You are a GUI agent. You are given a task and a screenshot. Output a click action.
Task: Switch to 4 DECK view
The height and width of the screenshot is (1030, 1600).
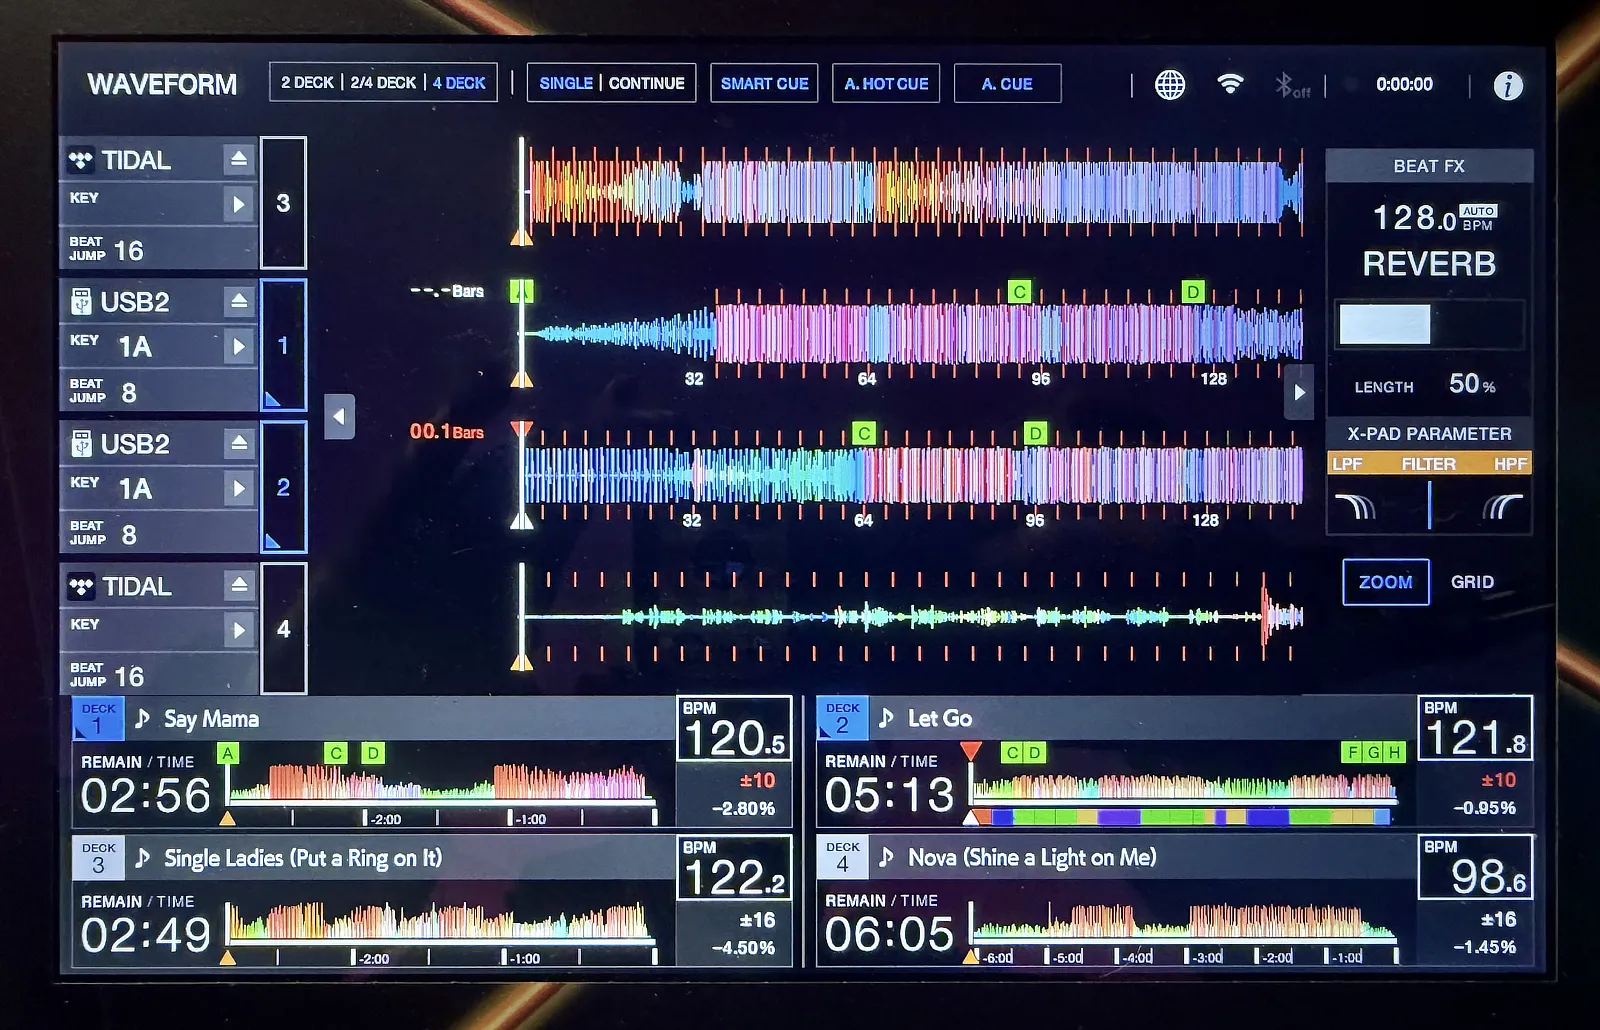click(459, 83)
